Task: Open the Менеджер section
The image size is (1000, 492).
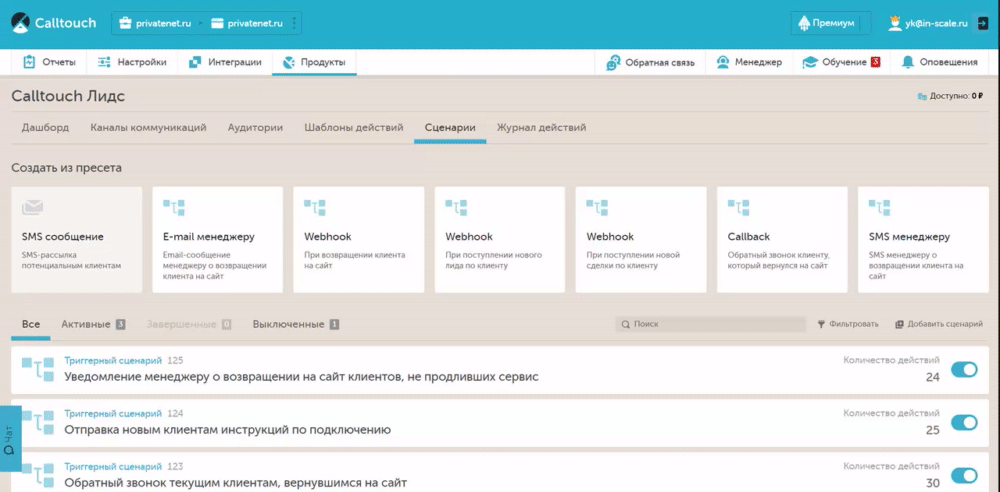Action: click(x=749, y=62)
